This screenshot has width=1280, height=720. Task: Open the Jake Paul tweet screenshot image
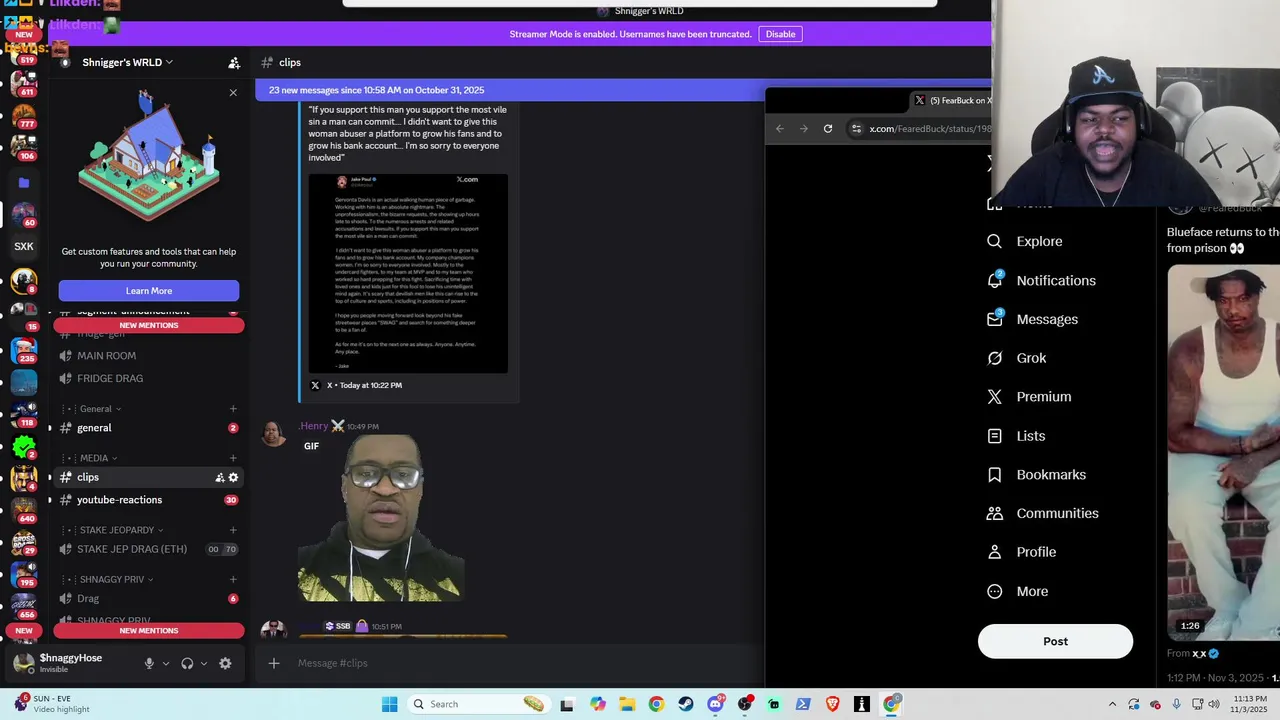pos(408,273)
